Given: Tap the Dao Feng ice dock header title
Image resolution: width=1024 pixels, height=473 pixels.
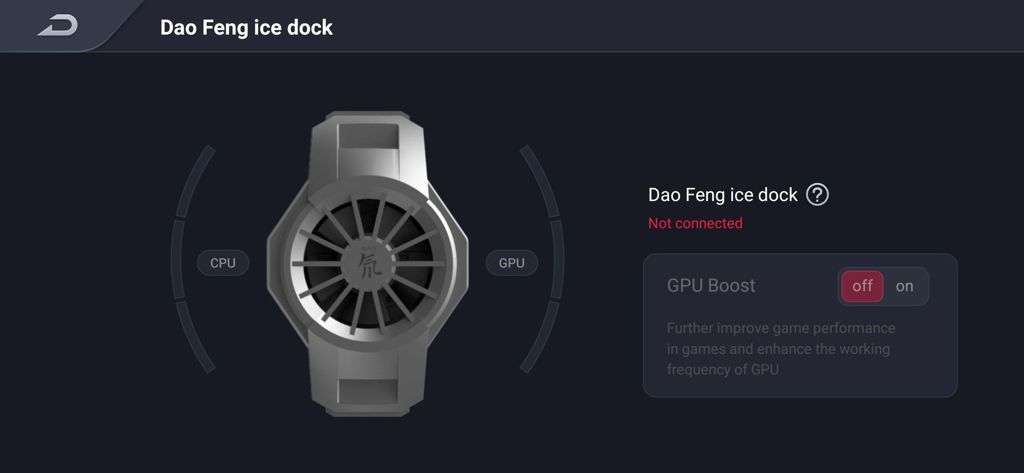Looking at the screenshot, I should pos(246,27).
